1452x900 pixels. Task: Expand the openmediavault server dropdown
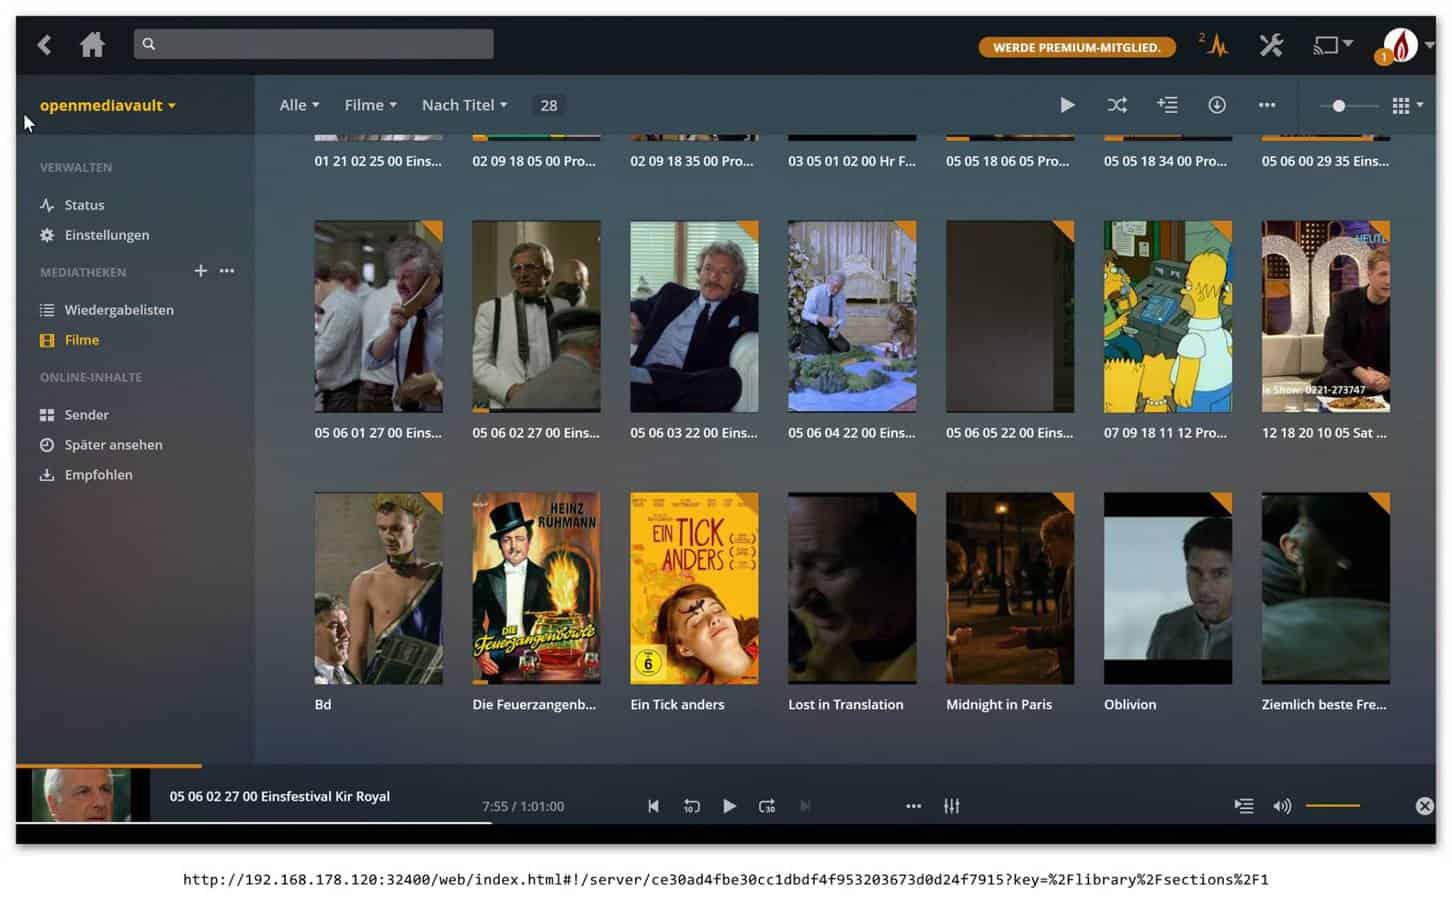(107, 105)
